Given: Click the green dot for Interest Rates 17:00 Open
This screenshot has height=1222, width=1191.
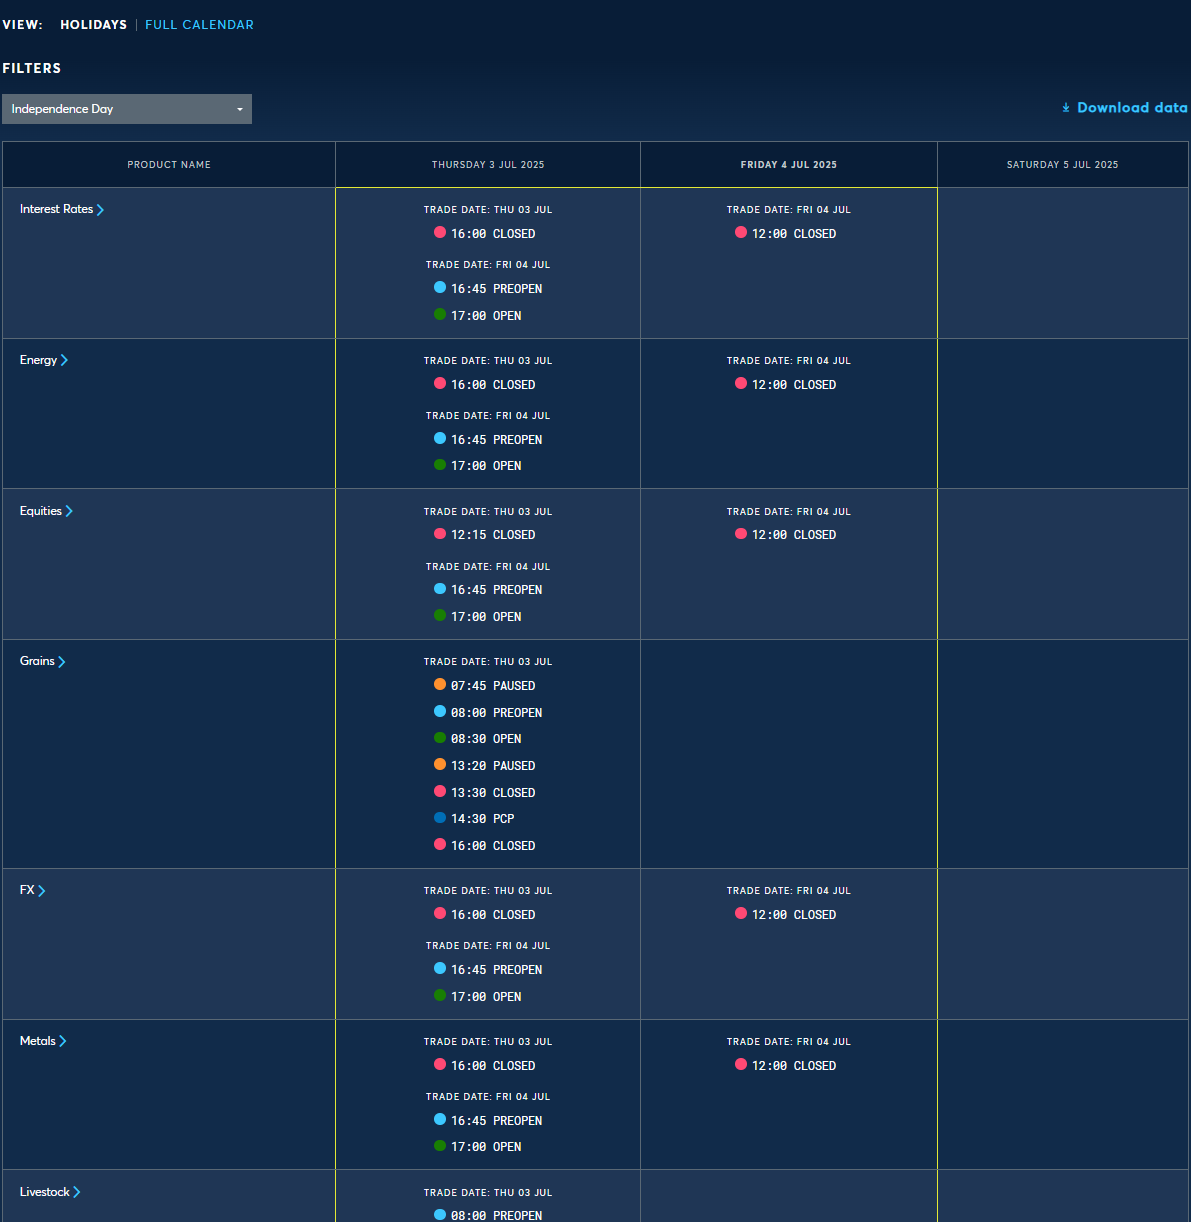Looking at the screenshot, I should 440,314.
